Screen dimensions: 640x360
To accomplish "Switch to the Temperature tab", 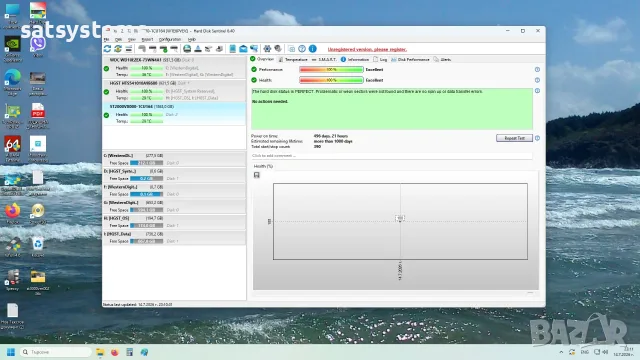I will [x=293, y=60].
